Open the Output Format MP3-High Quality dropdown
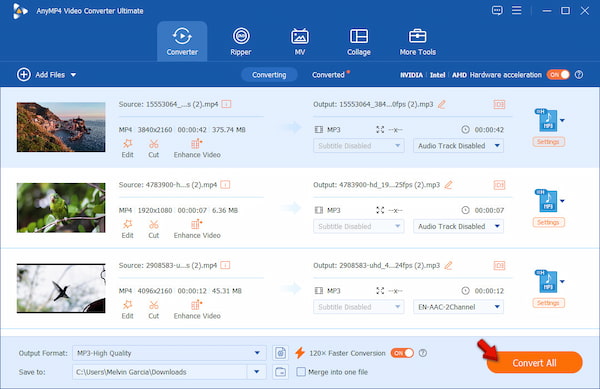The height and width of the screenshot is (389, 600). click(x=169, y=353)
